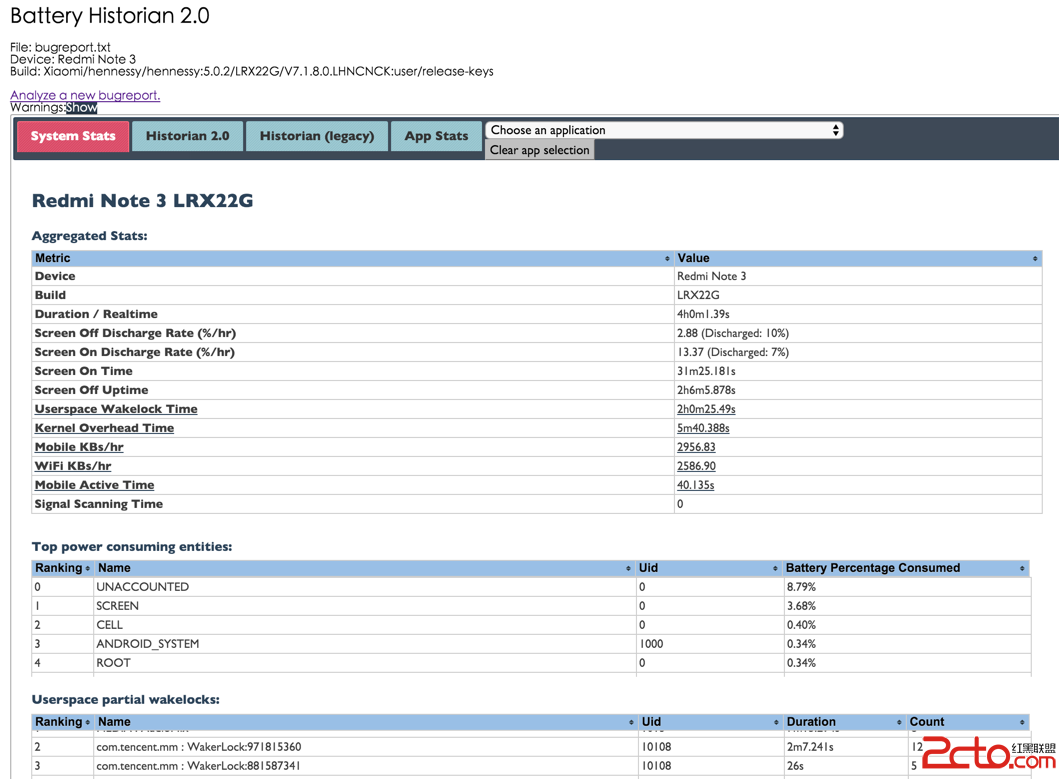Click the 40.135s mobile active value

tap(695, 484)
